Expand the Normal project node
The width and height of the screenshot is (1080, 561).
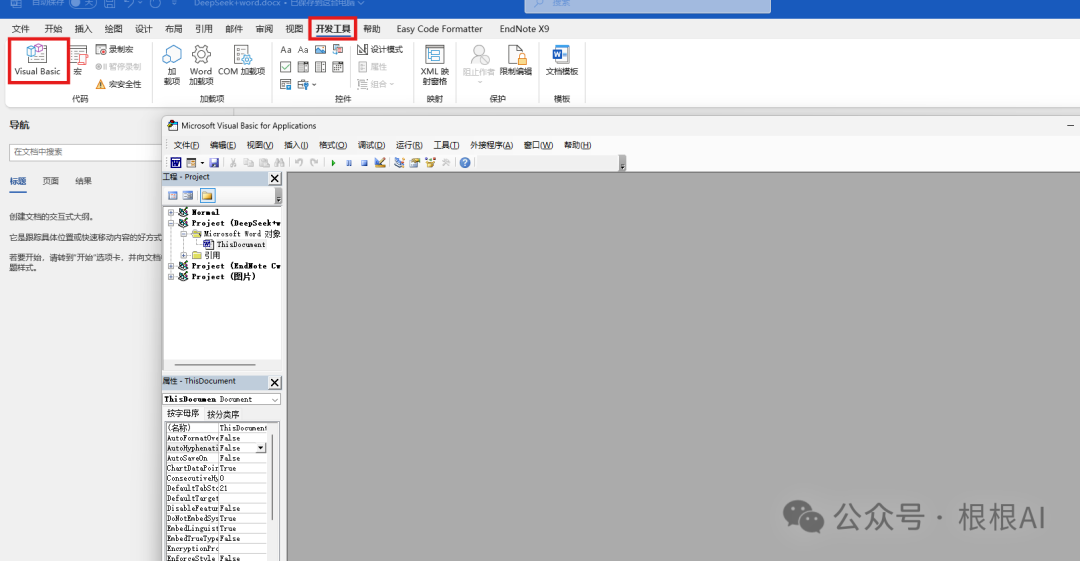[x=172, y=212]
